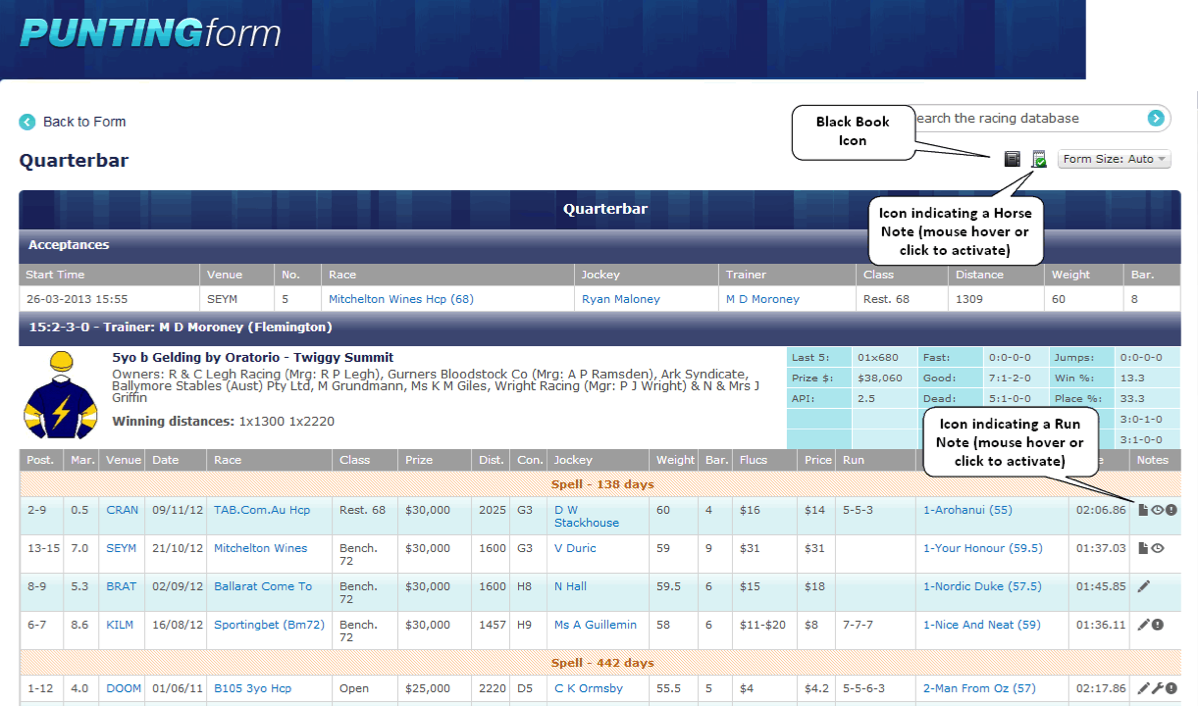Screen dimensions: 1198x706
Task: Open the Horse Note icon
Action: click(1039, 159)
